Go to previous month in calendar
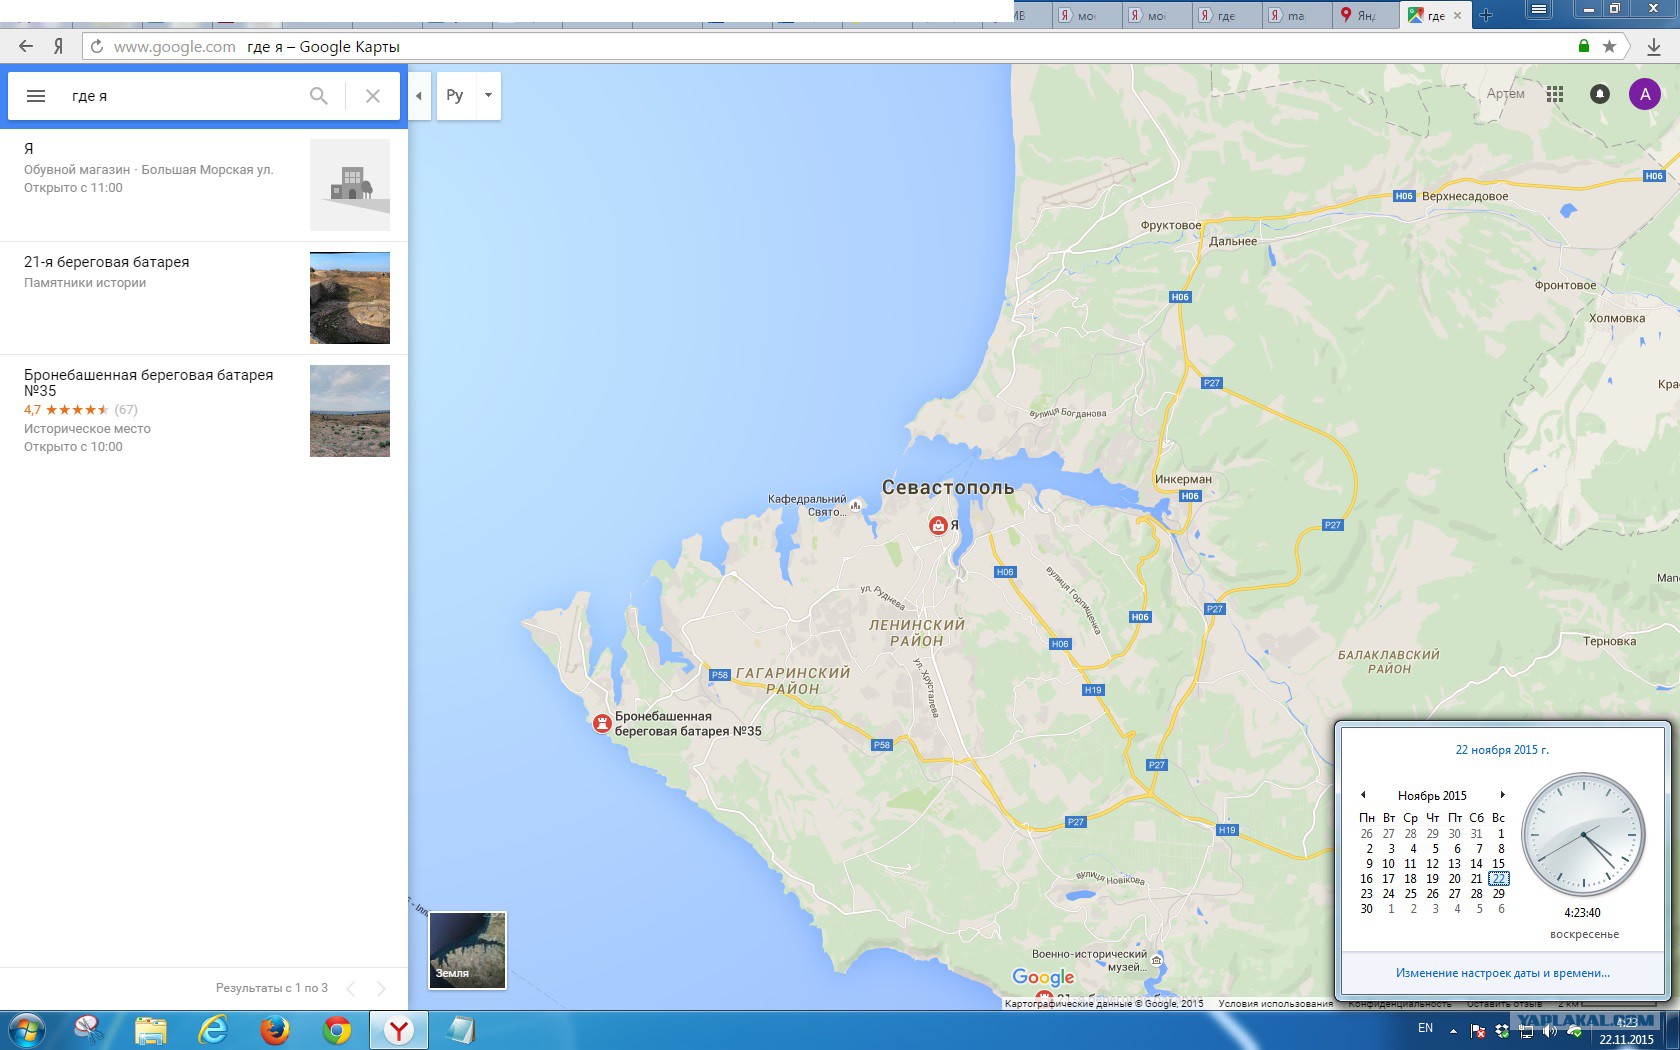 click(1363, 795)
